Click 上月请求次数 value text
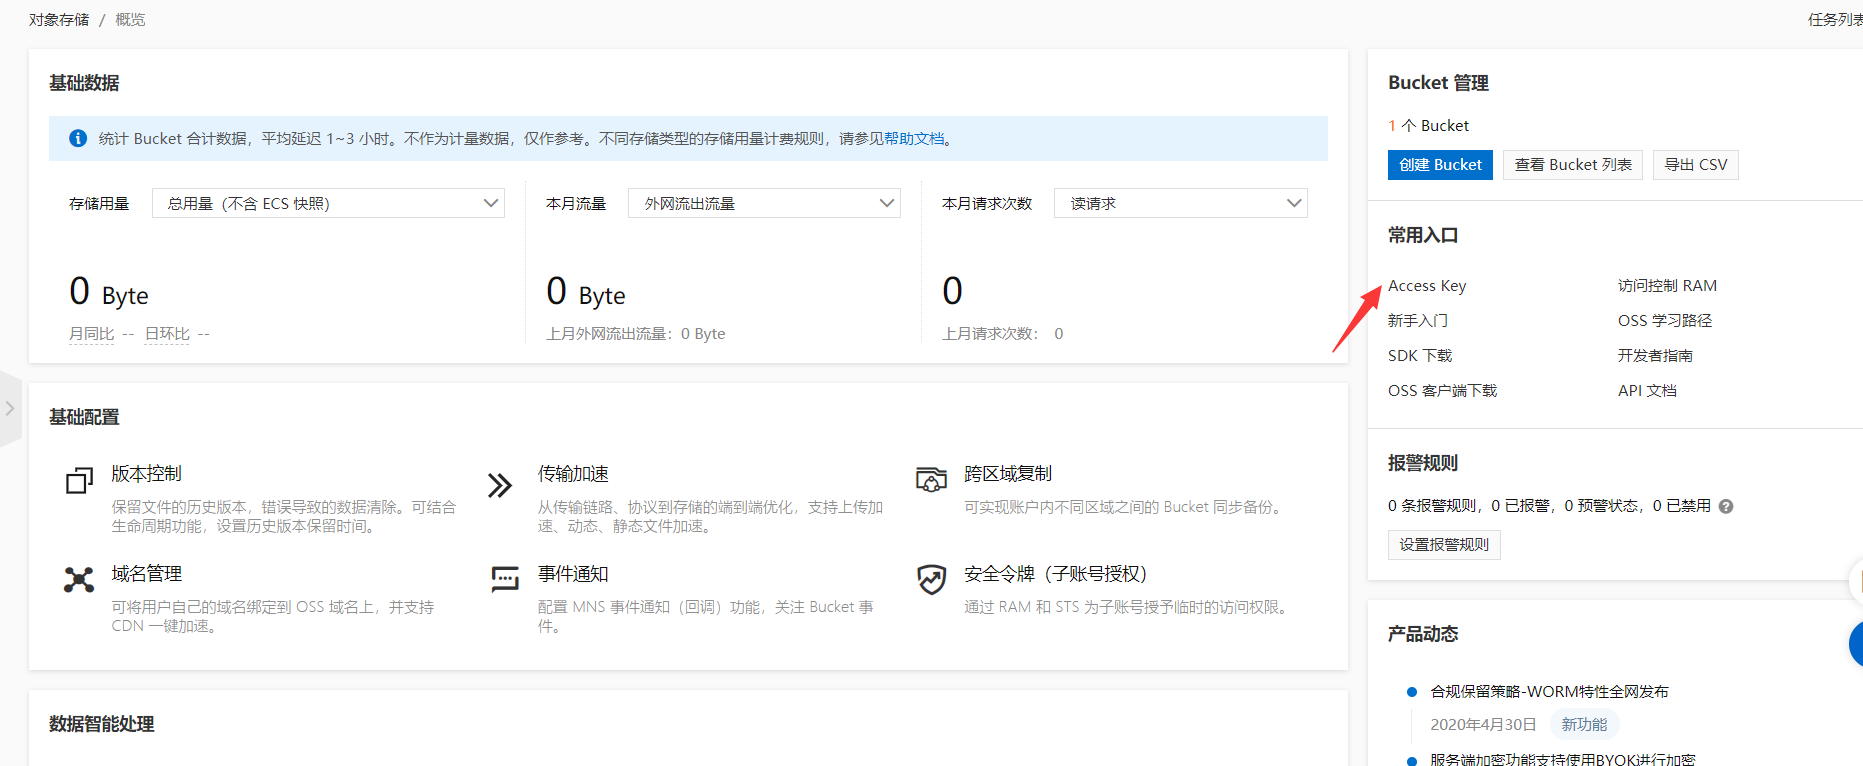The height and width of the screenshot is (766, 1863). pos(1002,334)
